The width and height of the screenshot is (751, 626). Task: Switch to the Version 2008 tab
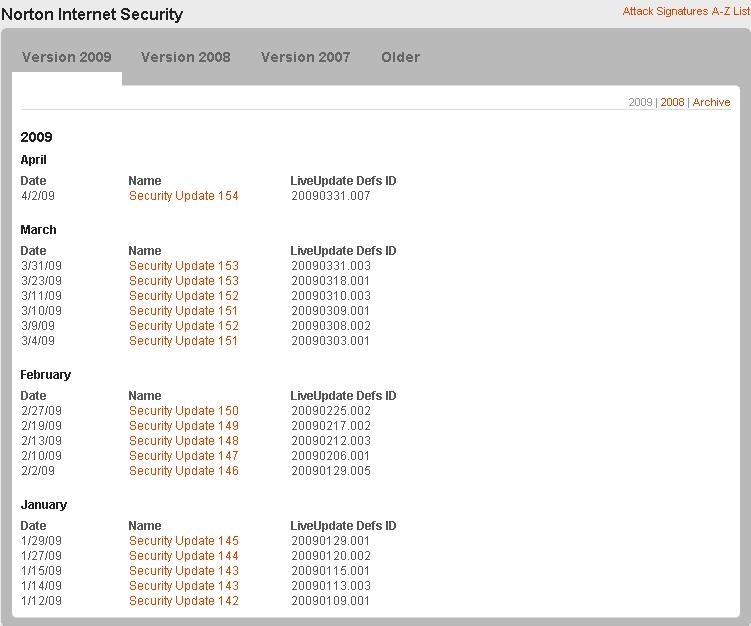[185, 57]
